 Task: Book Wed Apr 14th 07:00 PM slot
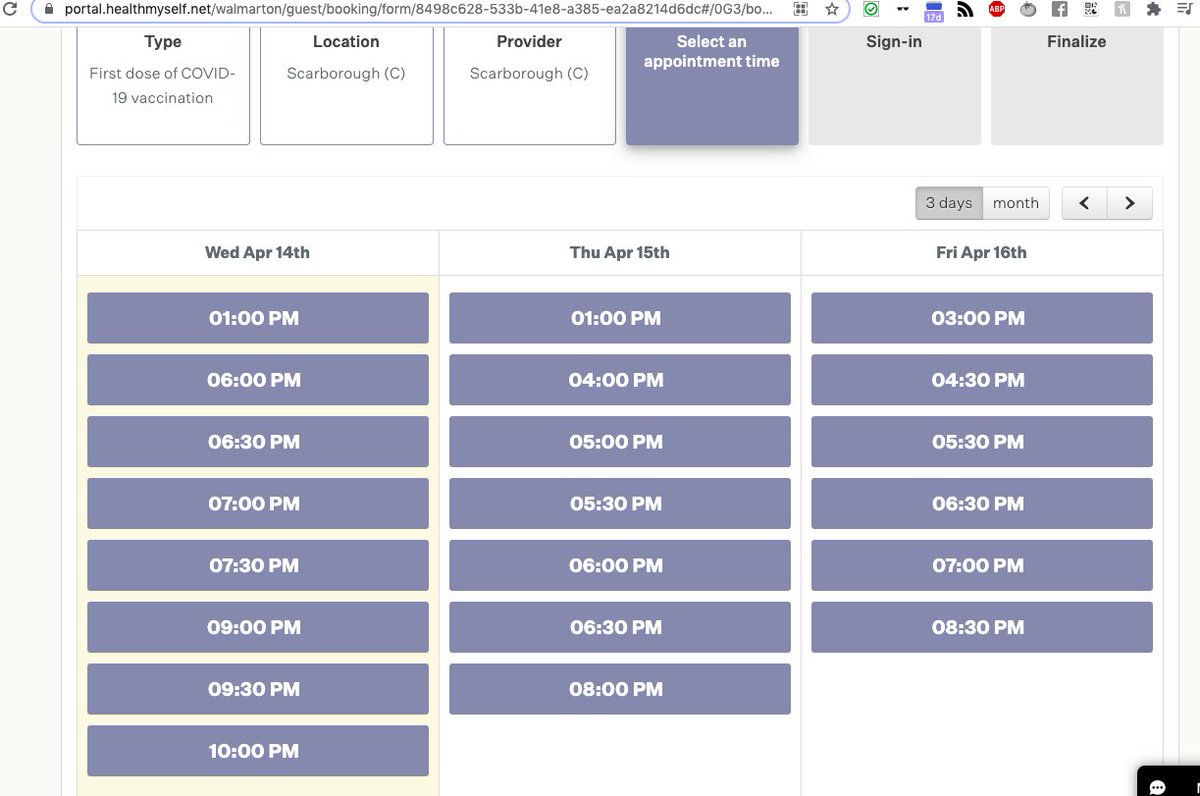tap(258, 504)
